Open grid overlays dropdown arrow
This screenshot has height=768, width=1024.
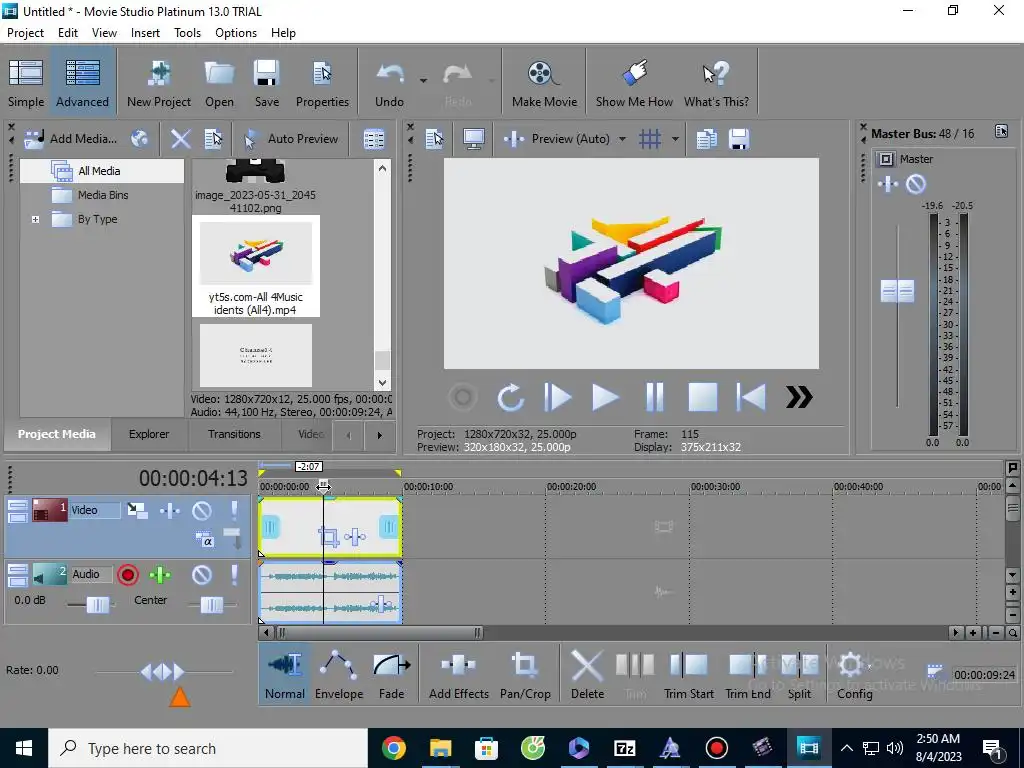pos(675,138)
